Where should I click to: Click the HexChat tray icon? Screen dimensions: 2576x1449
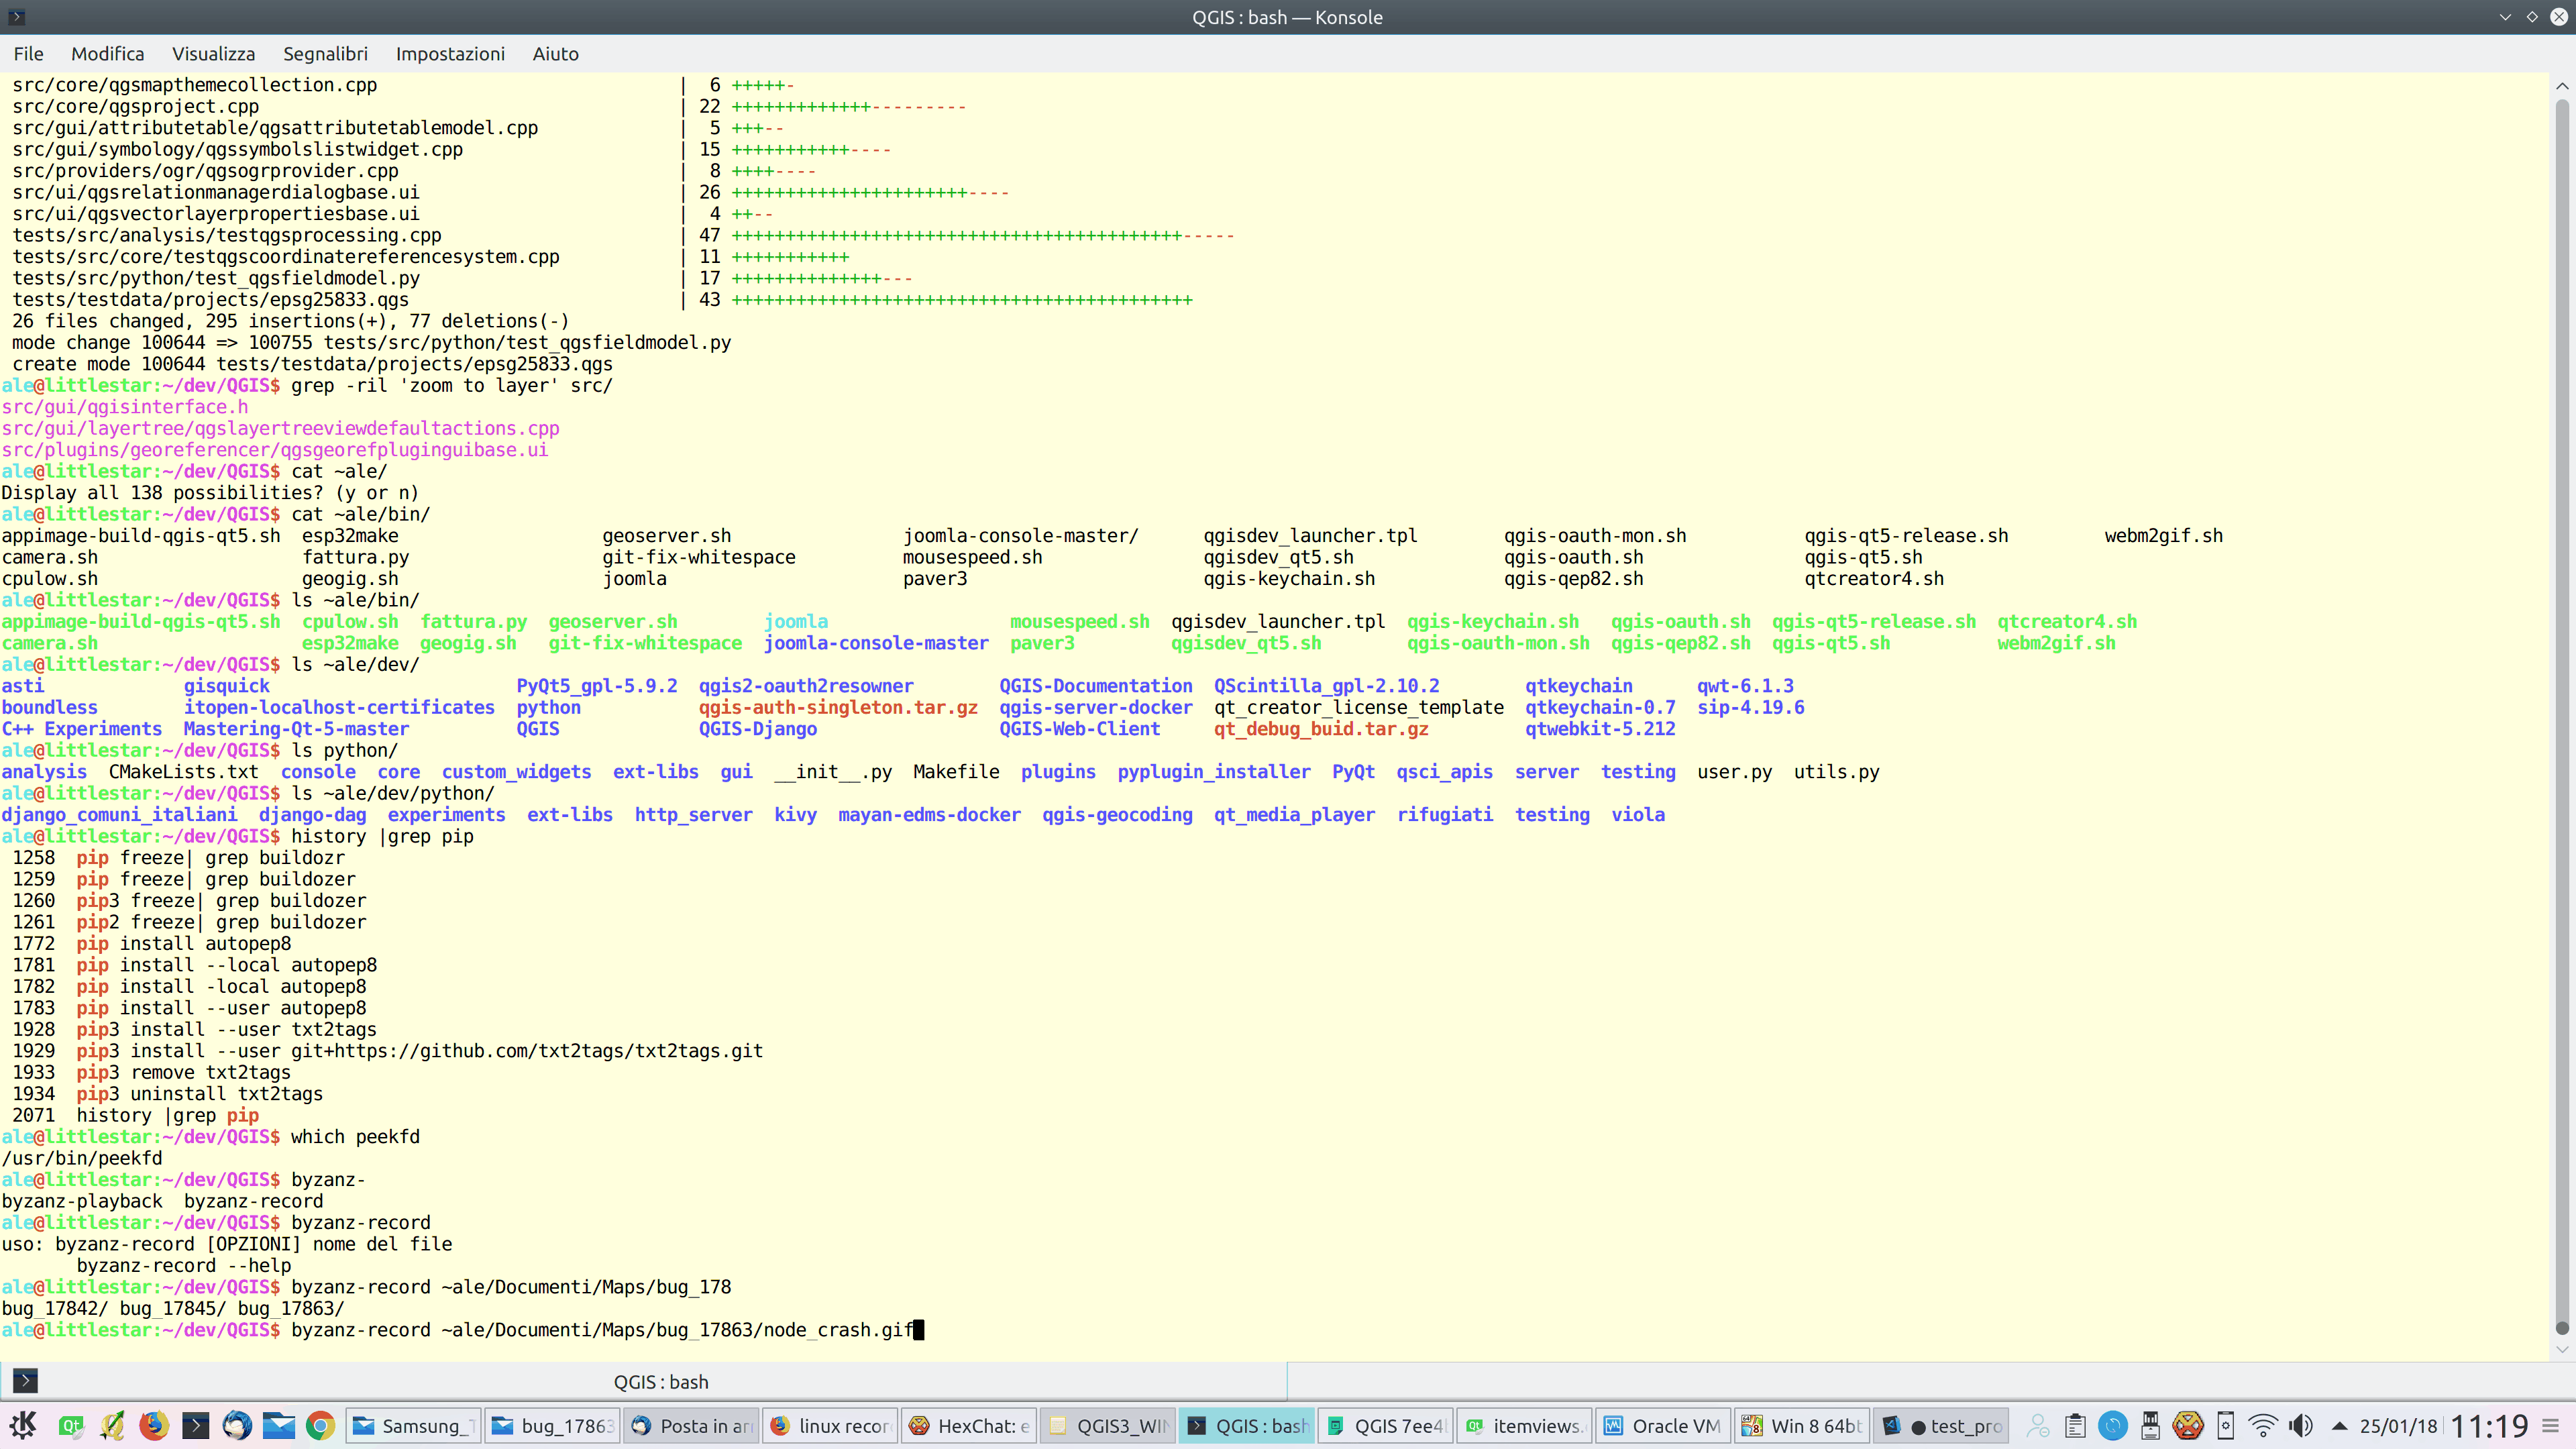click(x=2188, y=1426)
